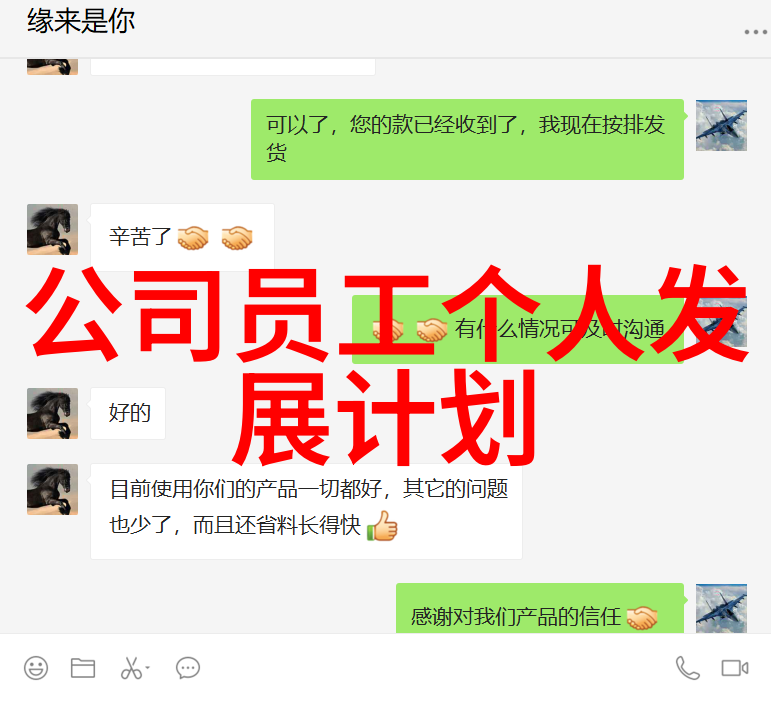The width and height of the screenshot is (771, 707).
Task: Click fighter jet avatar beside 可以了 message
Action: click(721, 125)
